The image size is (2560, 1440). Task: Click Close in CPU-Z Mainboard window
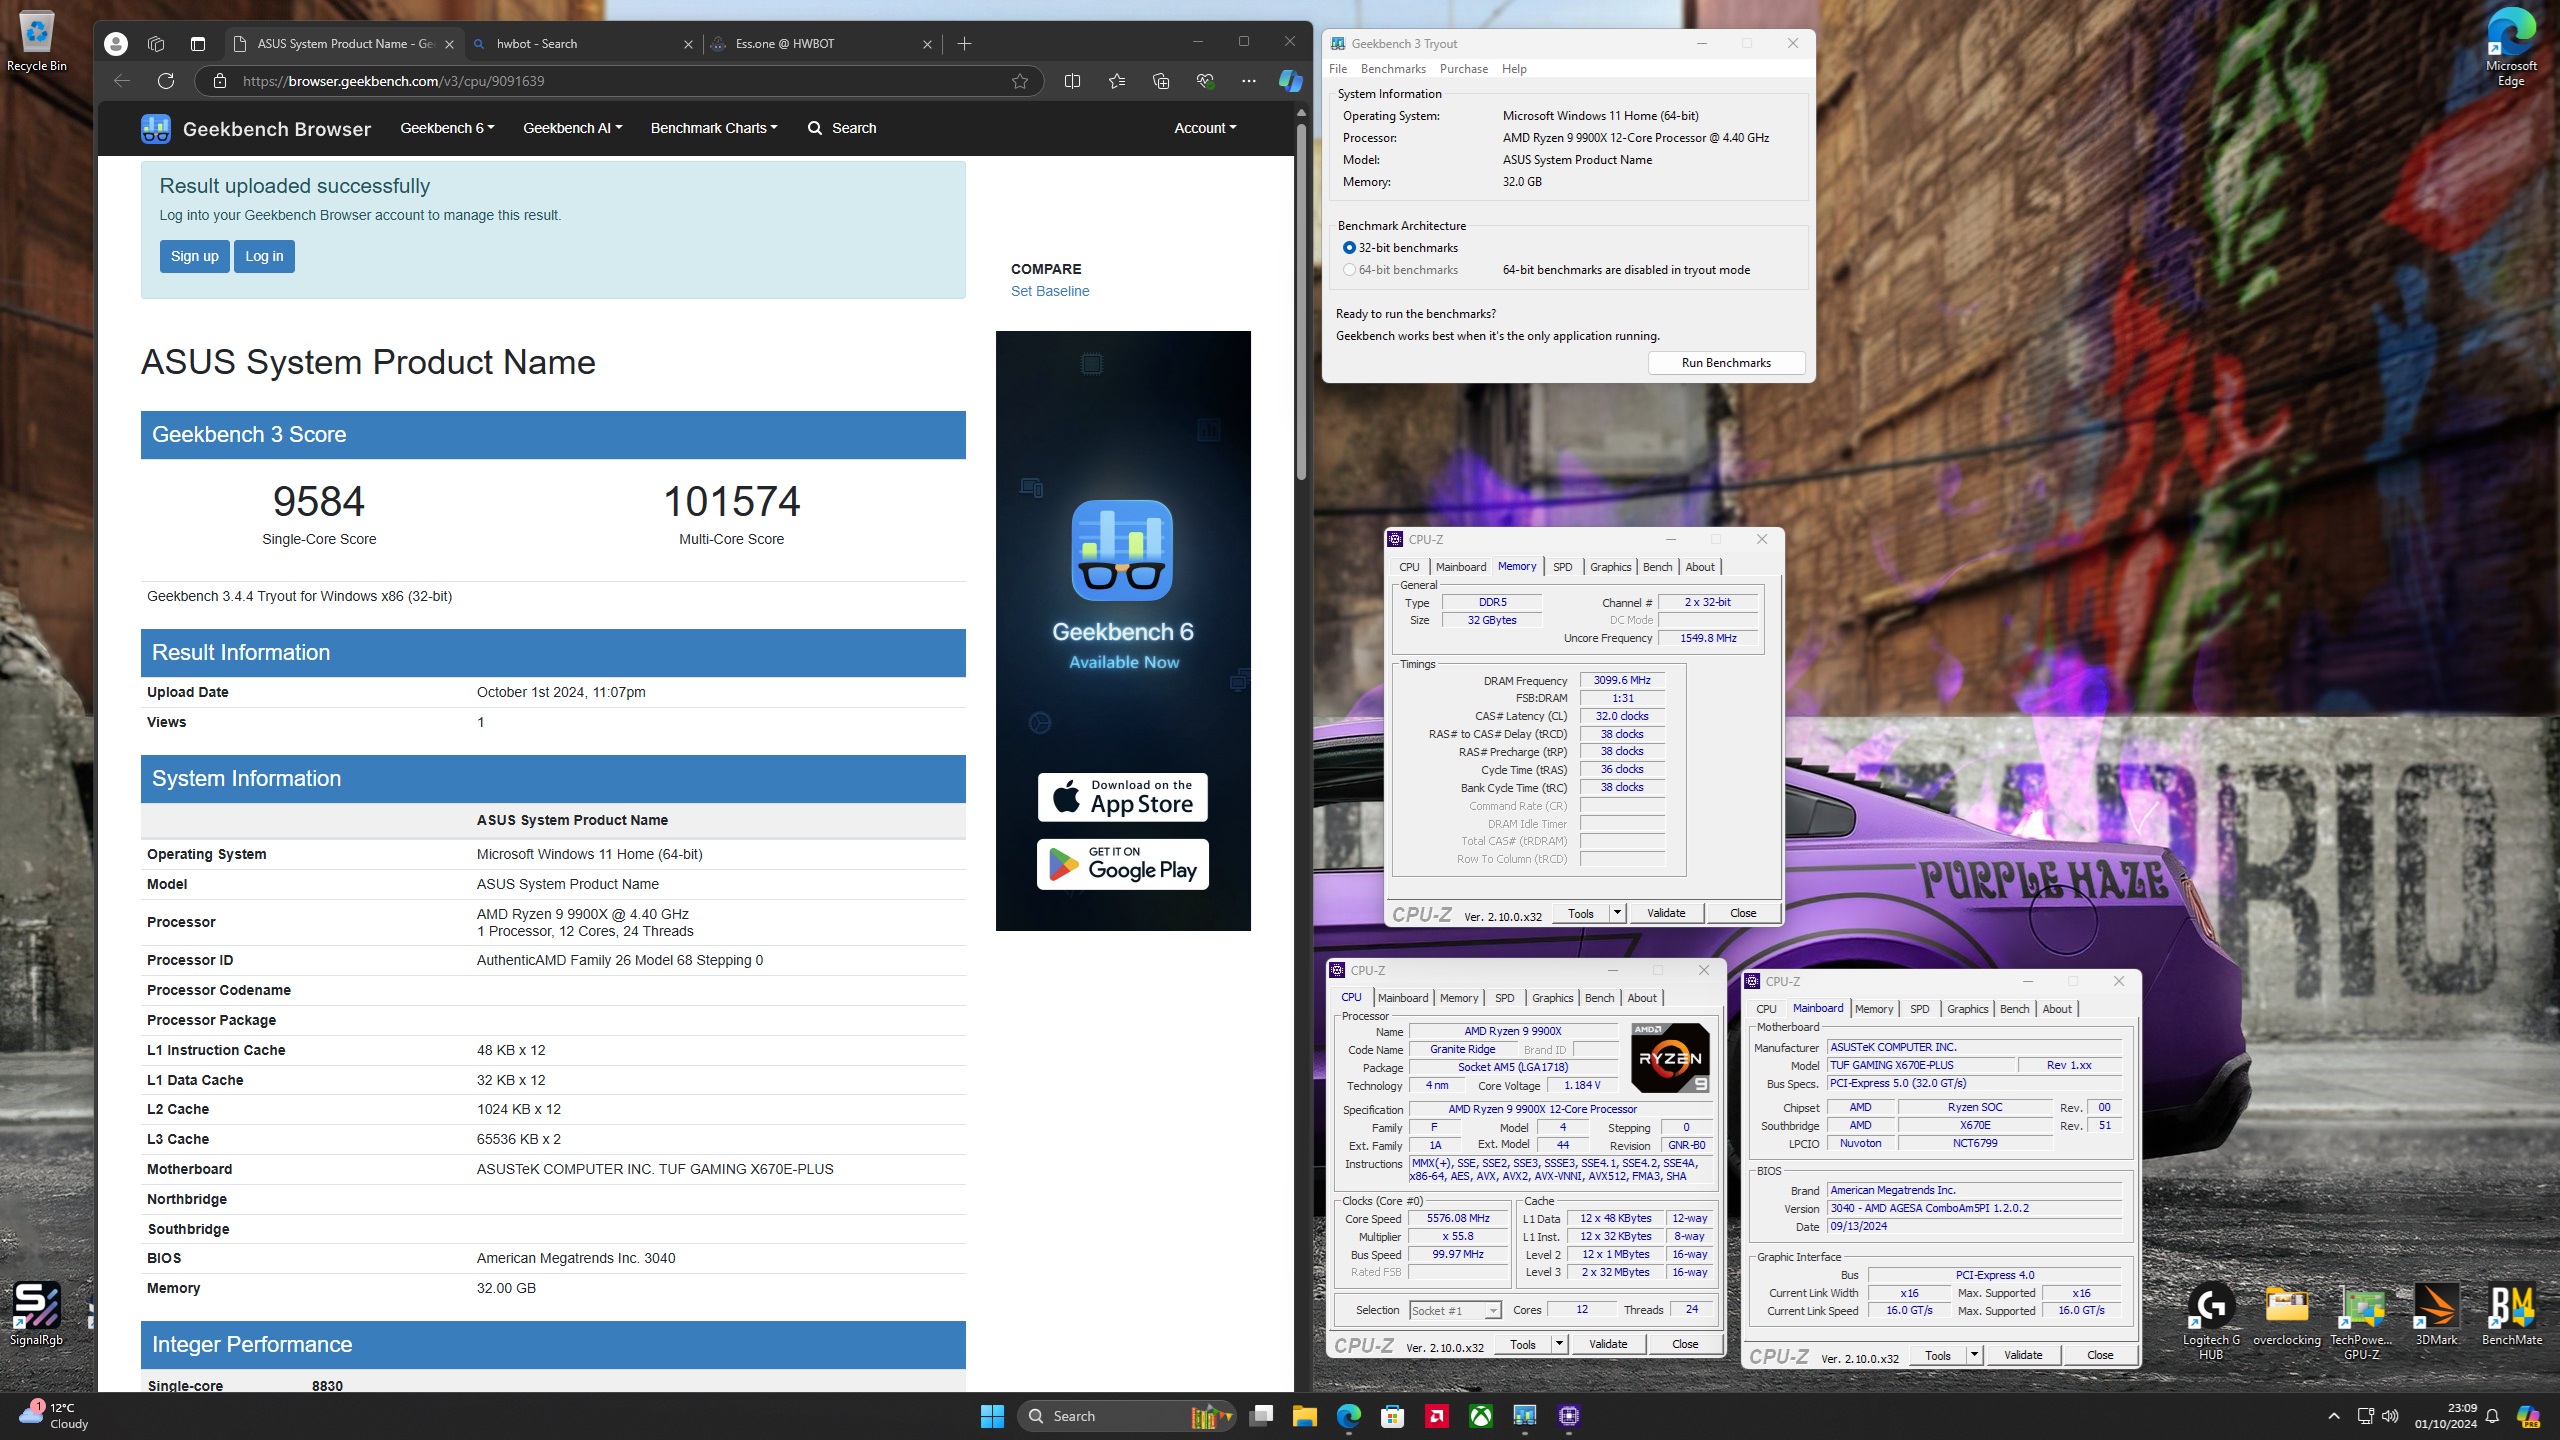coord(2100,1355)
